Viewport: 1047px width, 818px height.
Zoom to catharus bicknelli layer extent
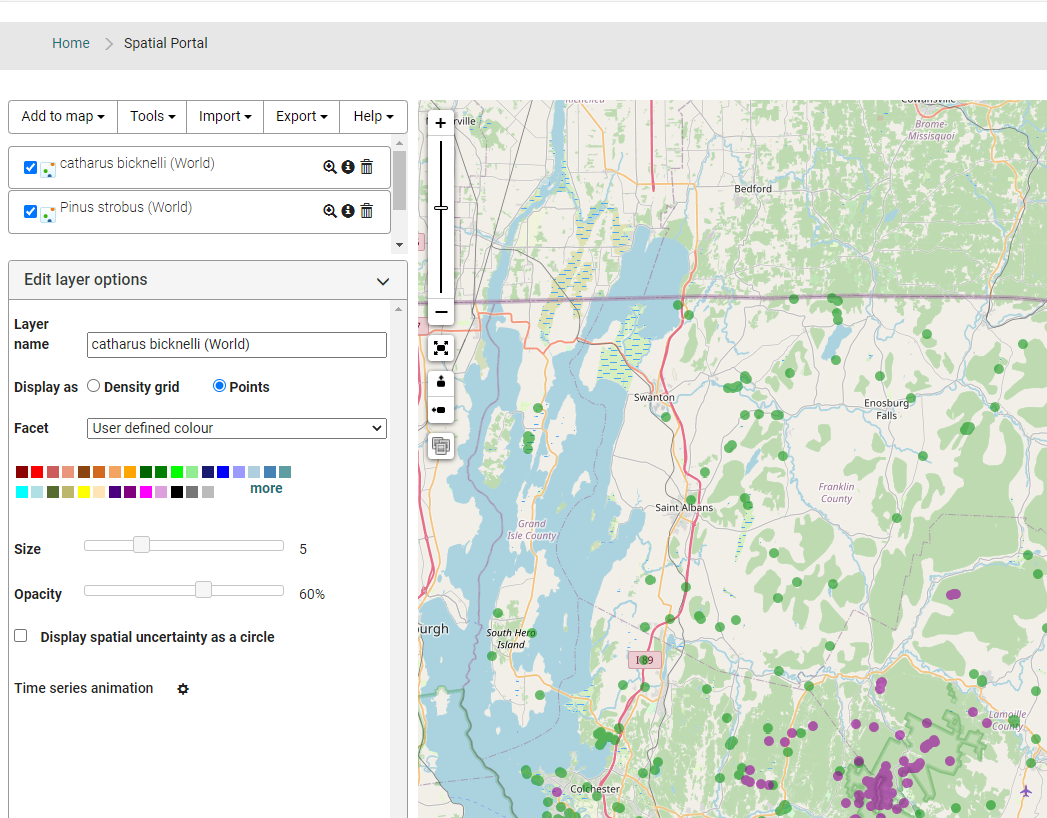(330, 167)
